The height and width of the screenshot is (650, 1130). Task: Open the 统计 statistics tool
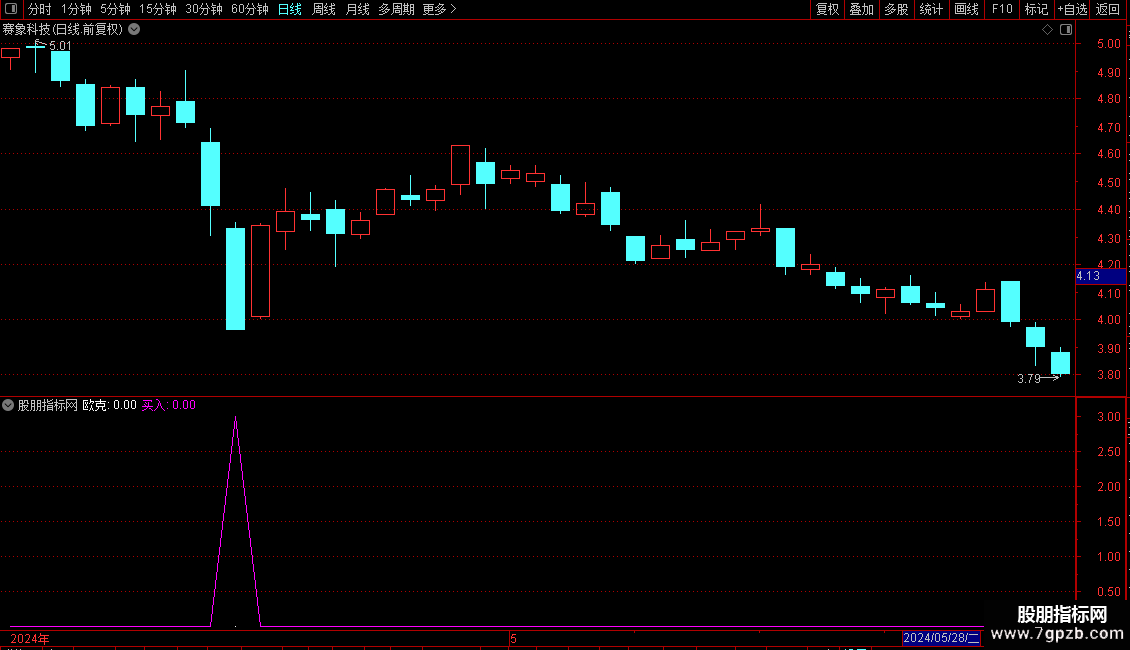[930, 9]
